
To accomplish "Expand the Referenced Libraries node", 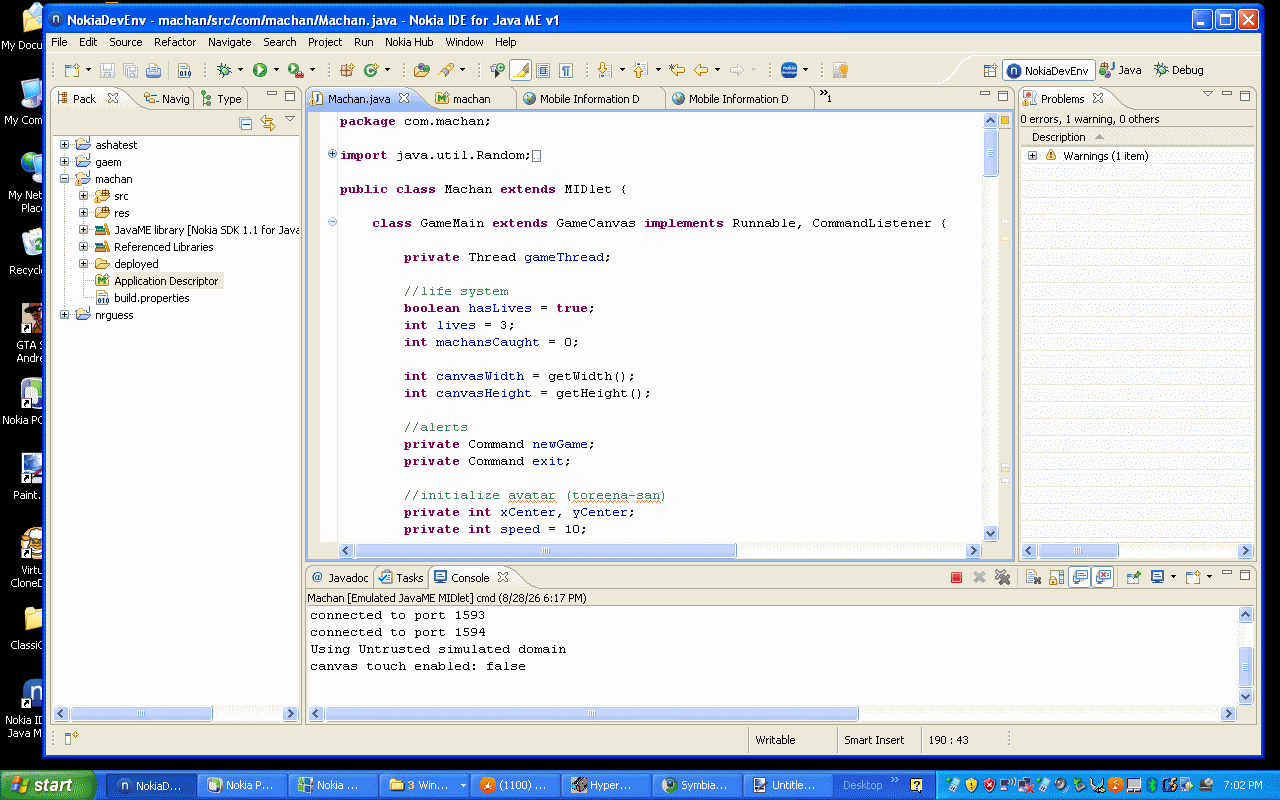I will pos(84,247).
